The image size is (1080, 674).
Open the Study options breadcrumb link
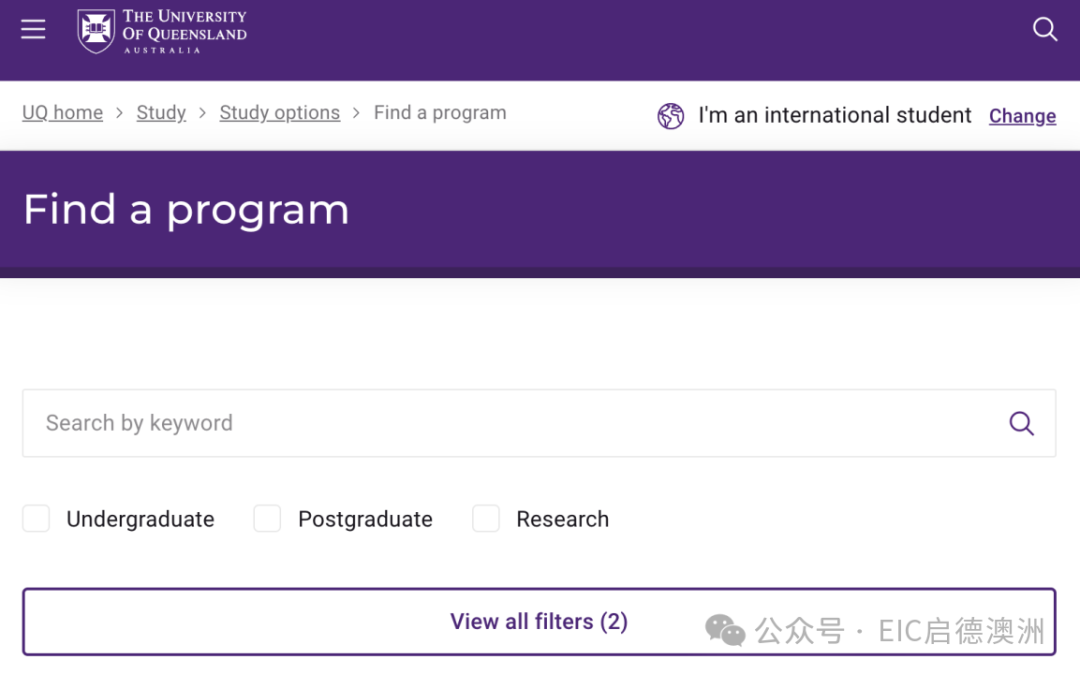(x=280, y=112)
